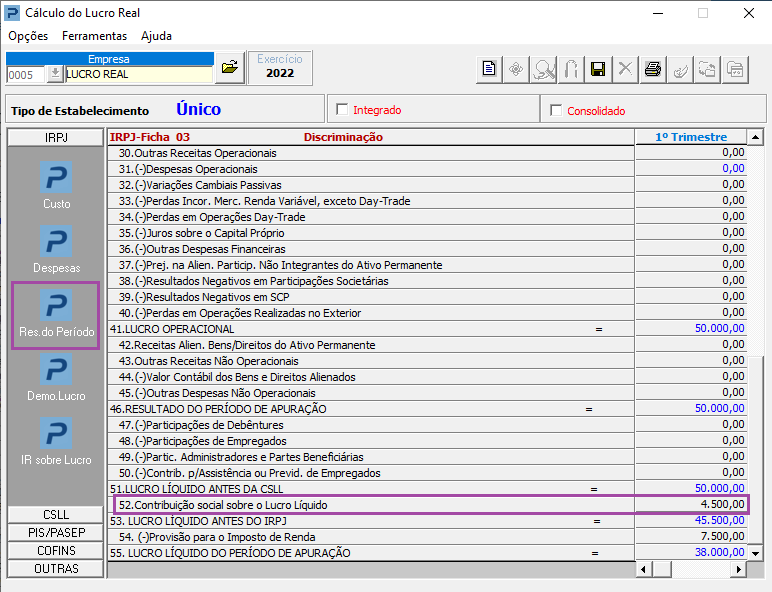
Task: Click the new document toolbar icon
Action: click(489, 69)
